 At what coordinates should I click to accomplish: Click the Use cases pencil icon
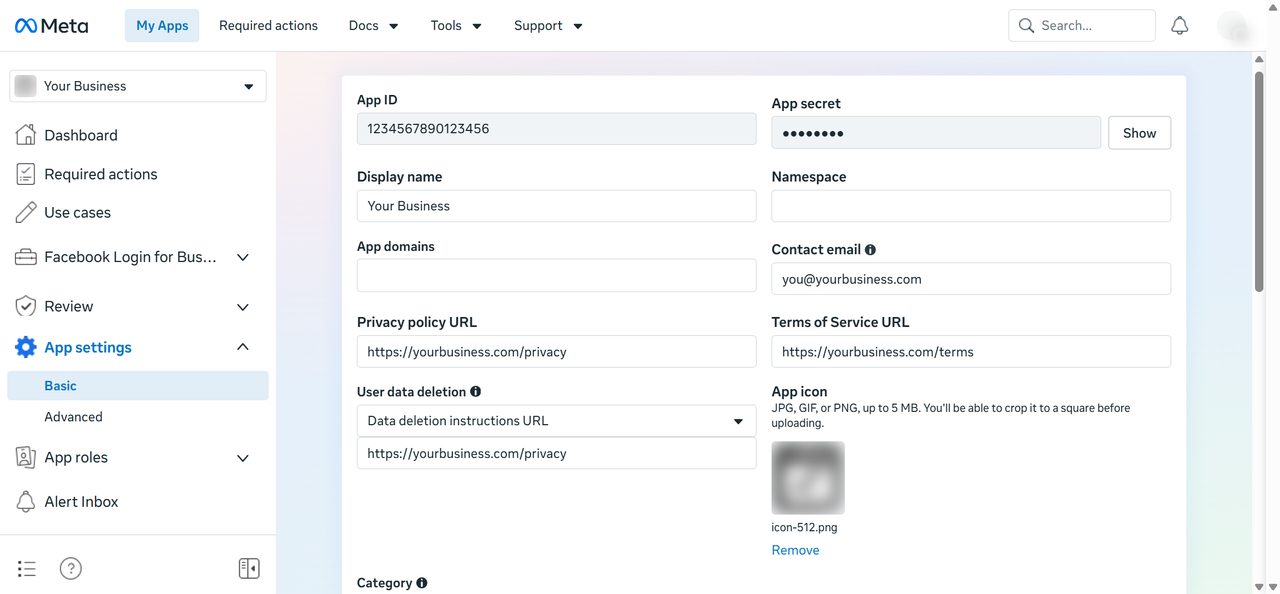click(x=26, y=213)
